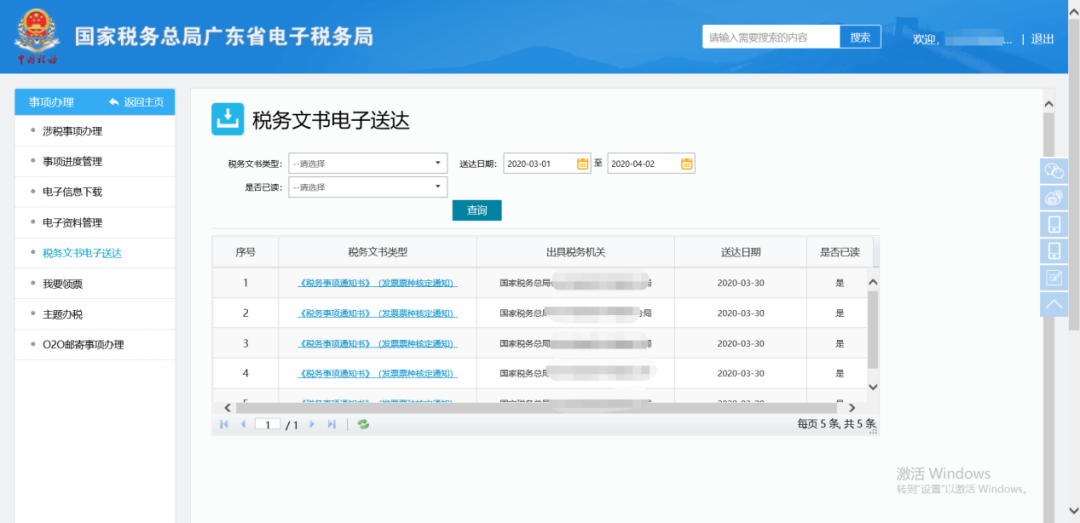Go to the first page using pagination icon

224,424
